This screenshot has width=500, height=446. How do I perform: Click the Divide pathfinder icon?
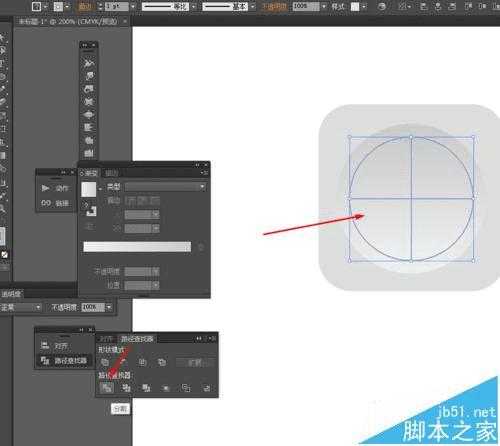pos(106,388)
